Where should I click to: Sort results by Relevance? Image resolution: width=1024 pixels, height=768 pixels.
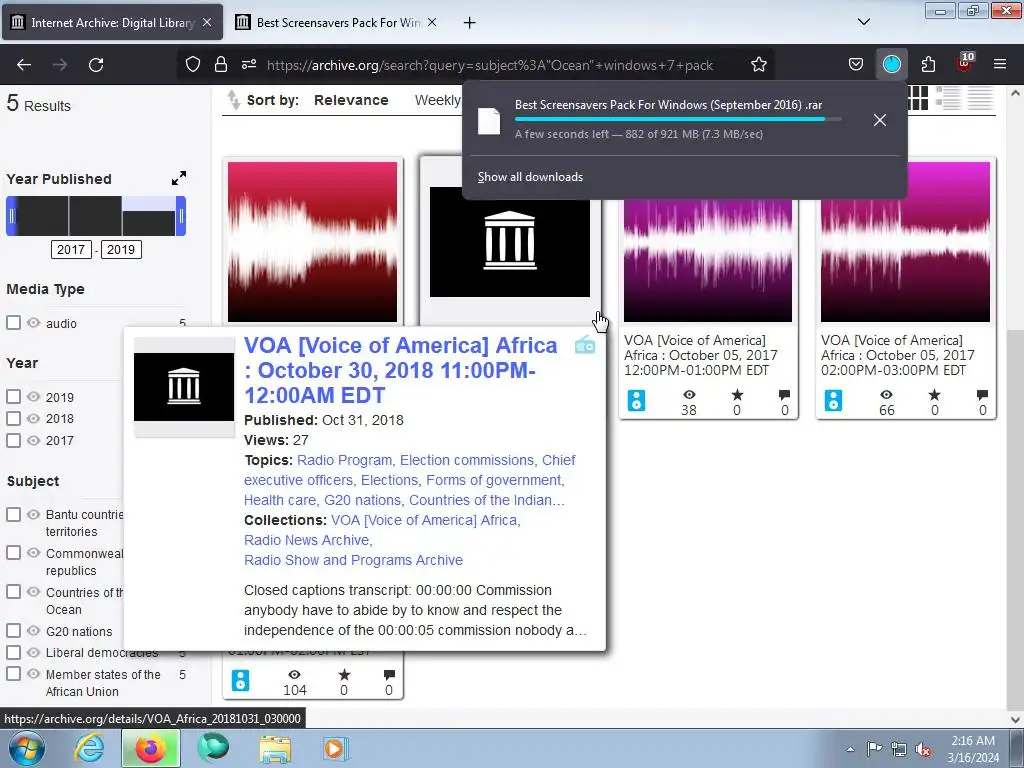(351, 100)
